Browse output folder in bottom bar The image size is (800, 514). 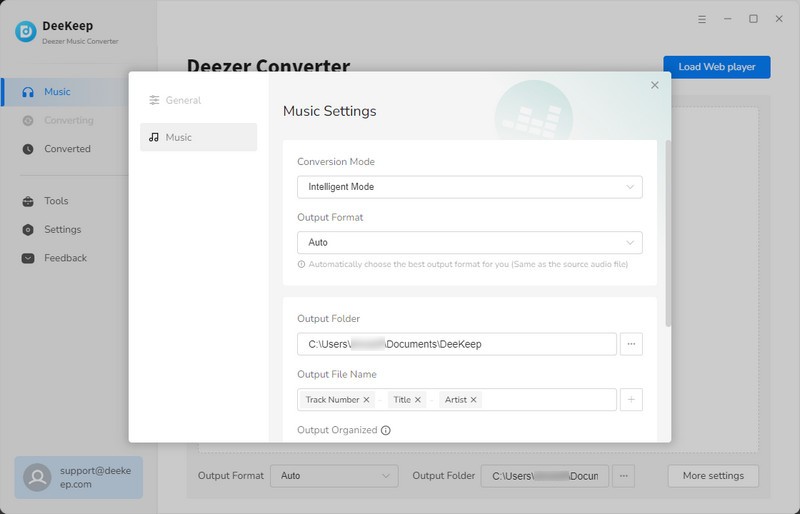tap(623, 476)
